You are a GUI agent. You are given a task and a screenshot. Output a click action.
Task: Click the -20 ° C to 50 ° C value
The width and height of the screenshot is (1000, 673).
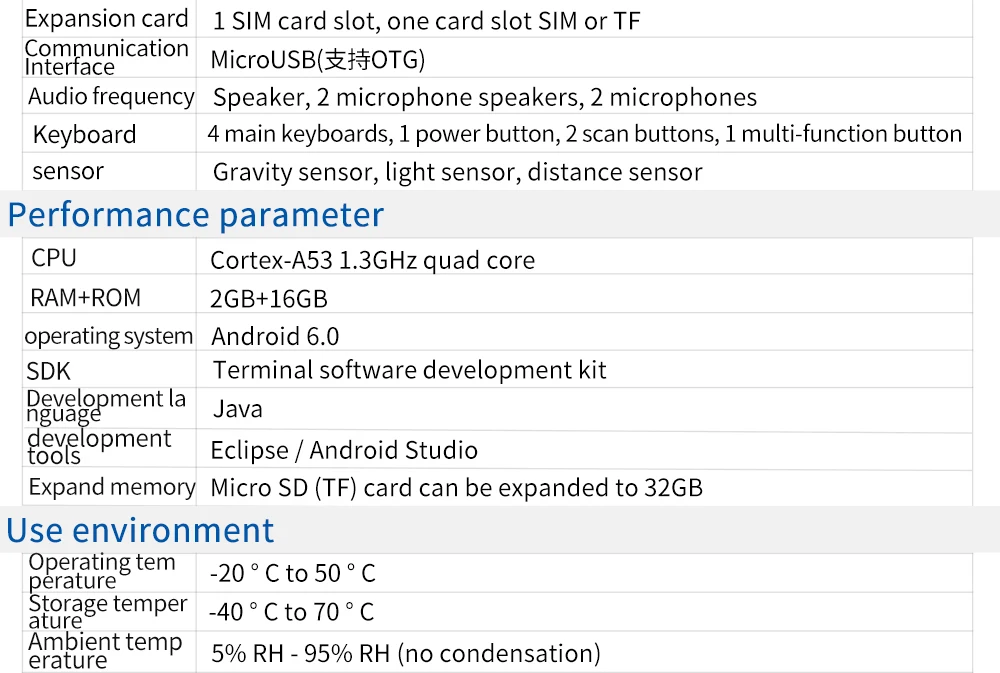tap(292, 574)
